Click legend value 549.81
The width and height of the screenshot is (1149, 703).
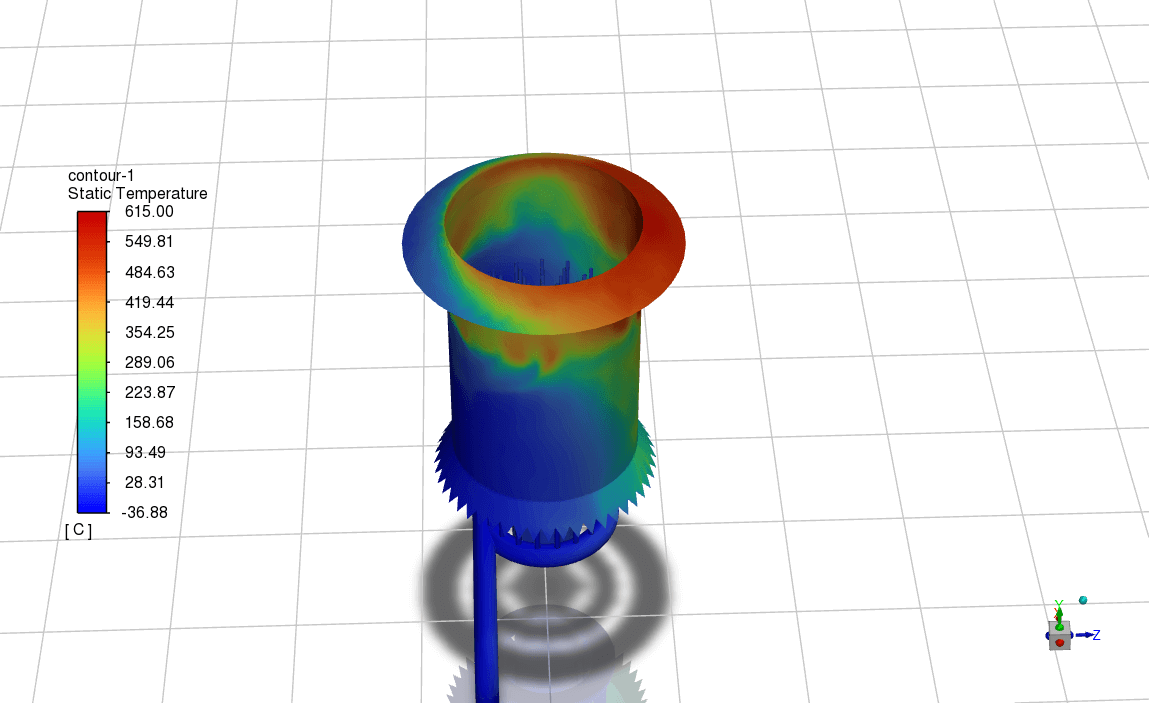pyautogui.click(x=149, y=242)
